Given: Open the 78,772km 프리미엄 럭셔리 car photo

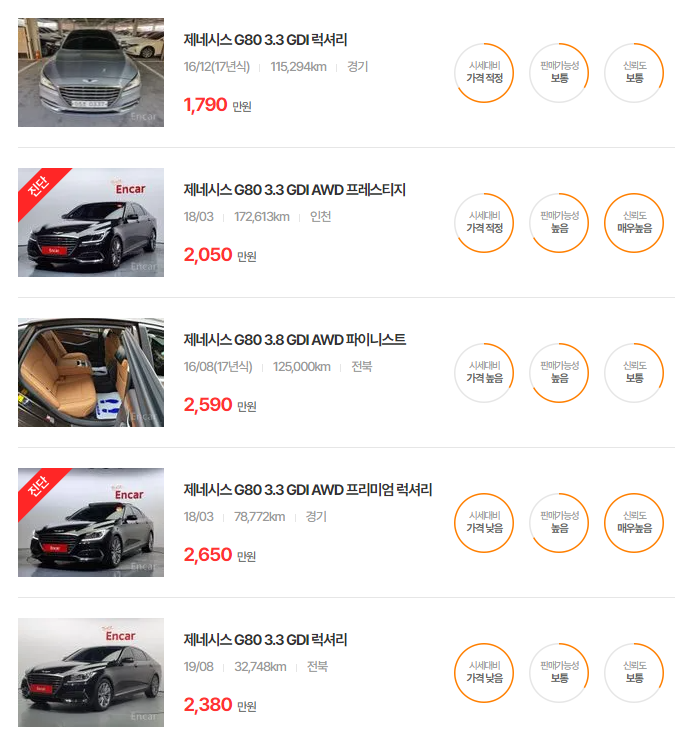Looking at the screenshot, I should [91, 522].
